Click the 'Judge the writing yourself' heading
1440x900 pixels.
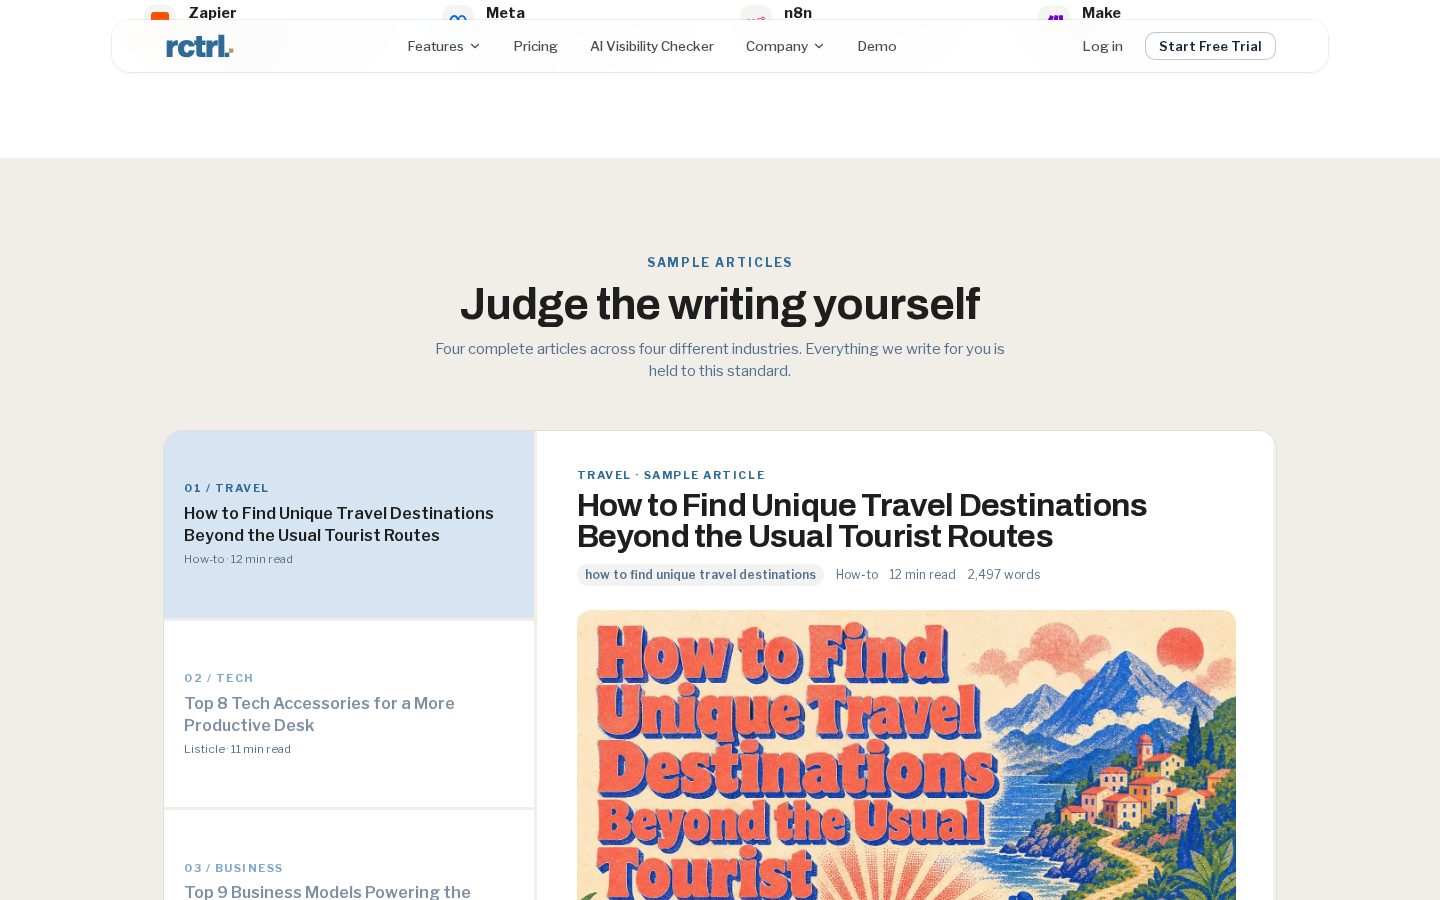tap(720, 304)
